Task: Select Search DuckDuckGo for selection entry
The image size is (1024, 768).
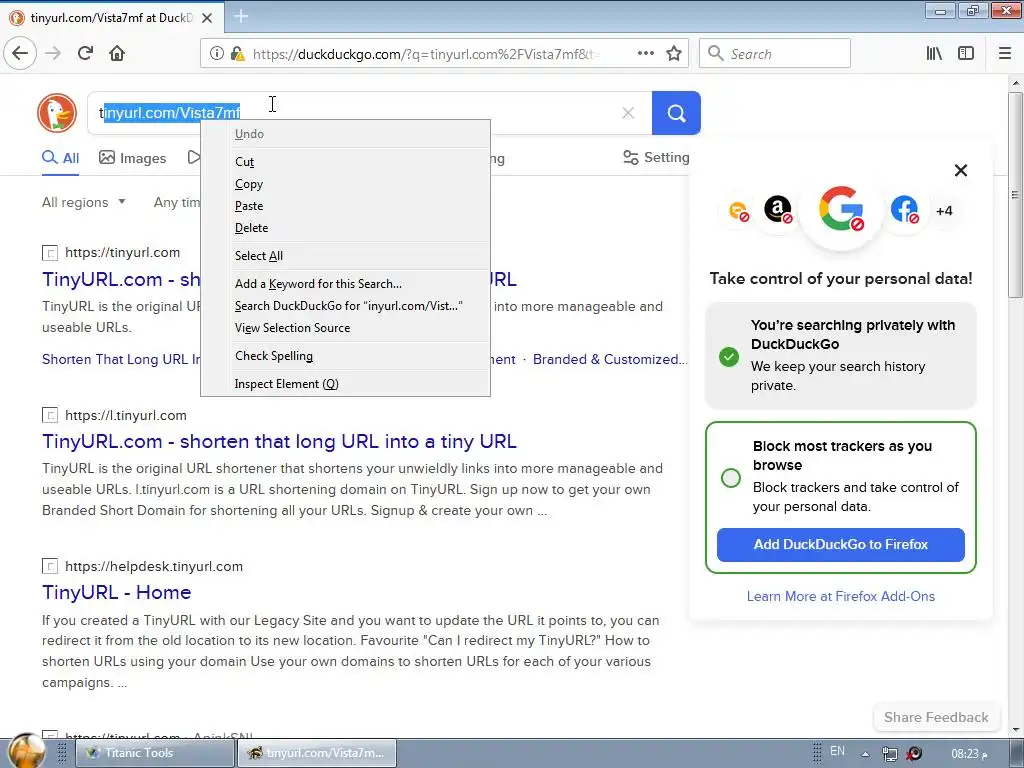Action: (345, 306)
